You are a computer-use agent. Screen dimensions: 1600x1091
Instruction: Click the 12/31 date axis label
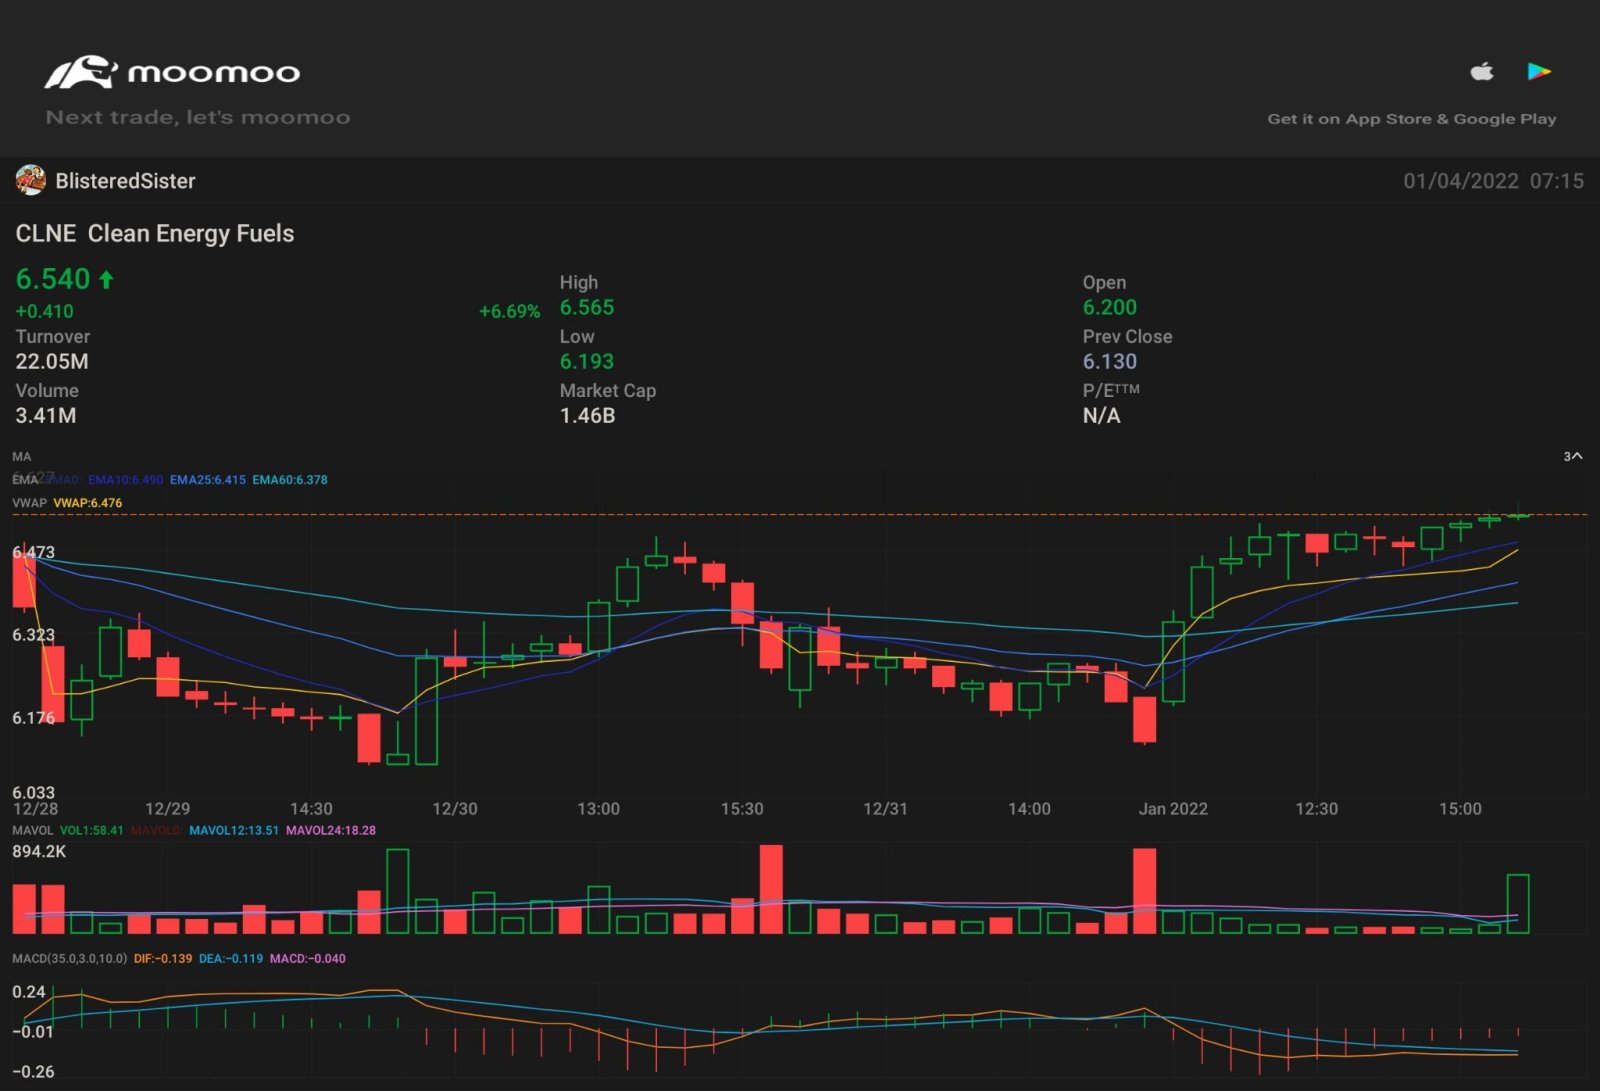click(885, 808)
